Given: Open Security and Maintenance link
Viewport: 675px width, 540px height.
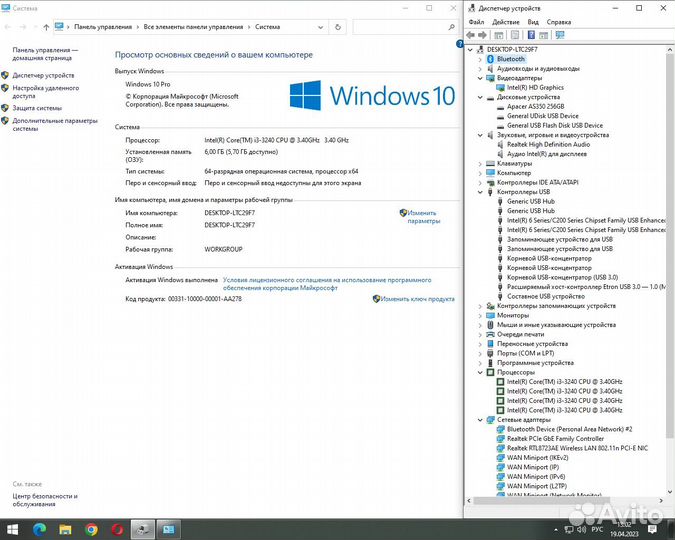Looking at the screenshot, I should (x=45, y=500).
